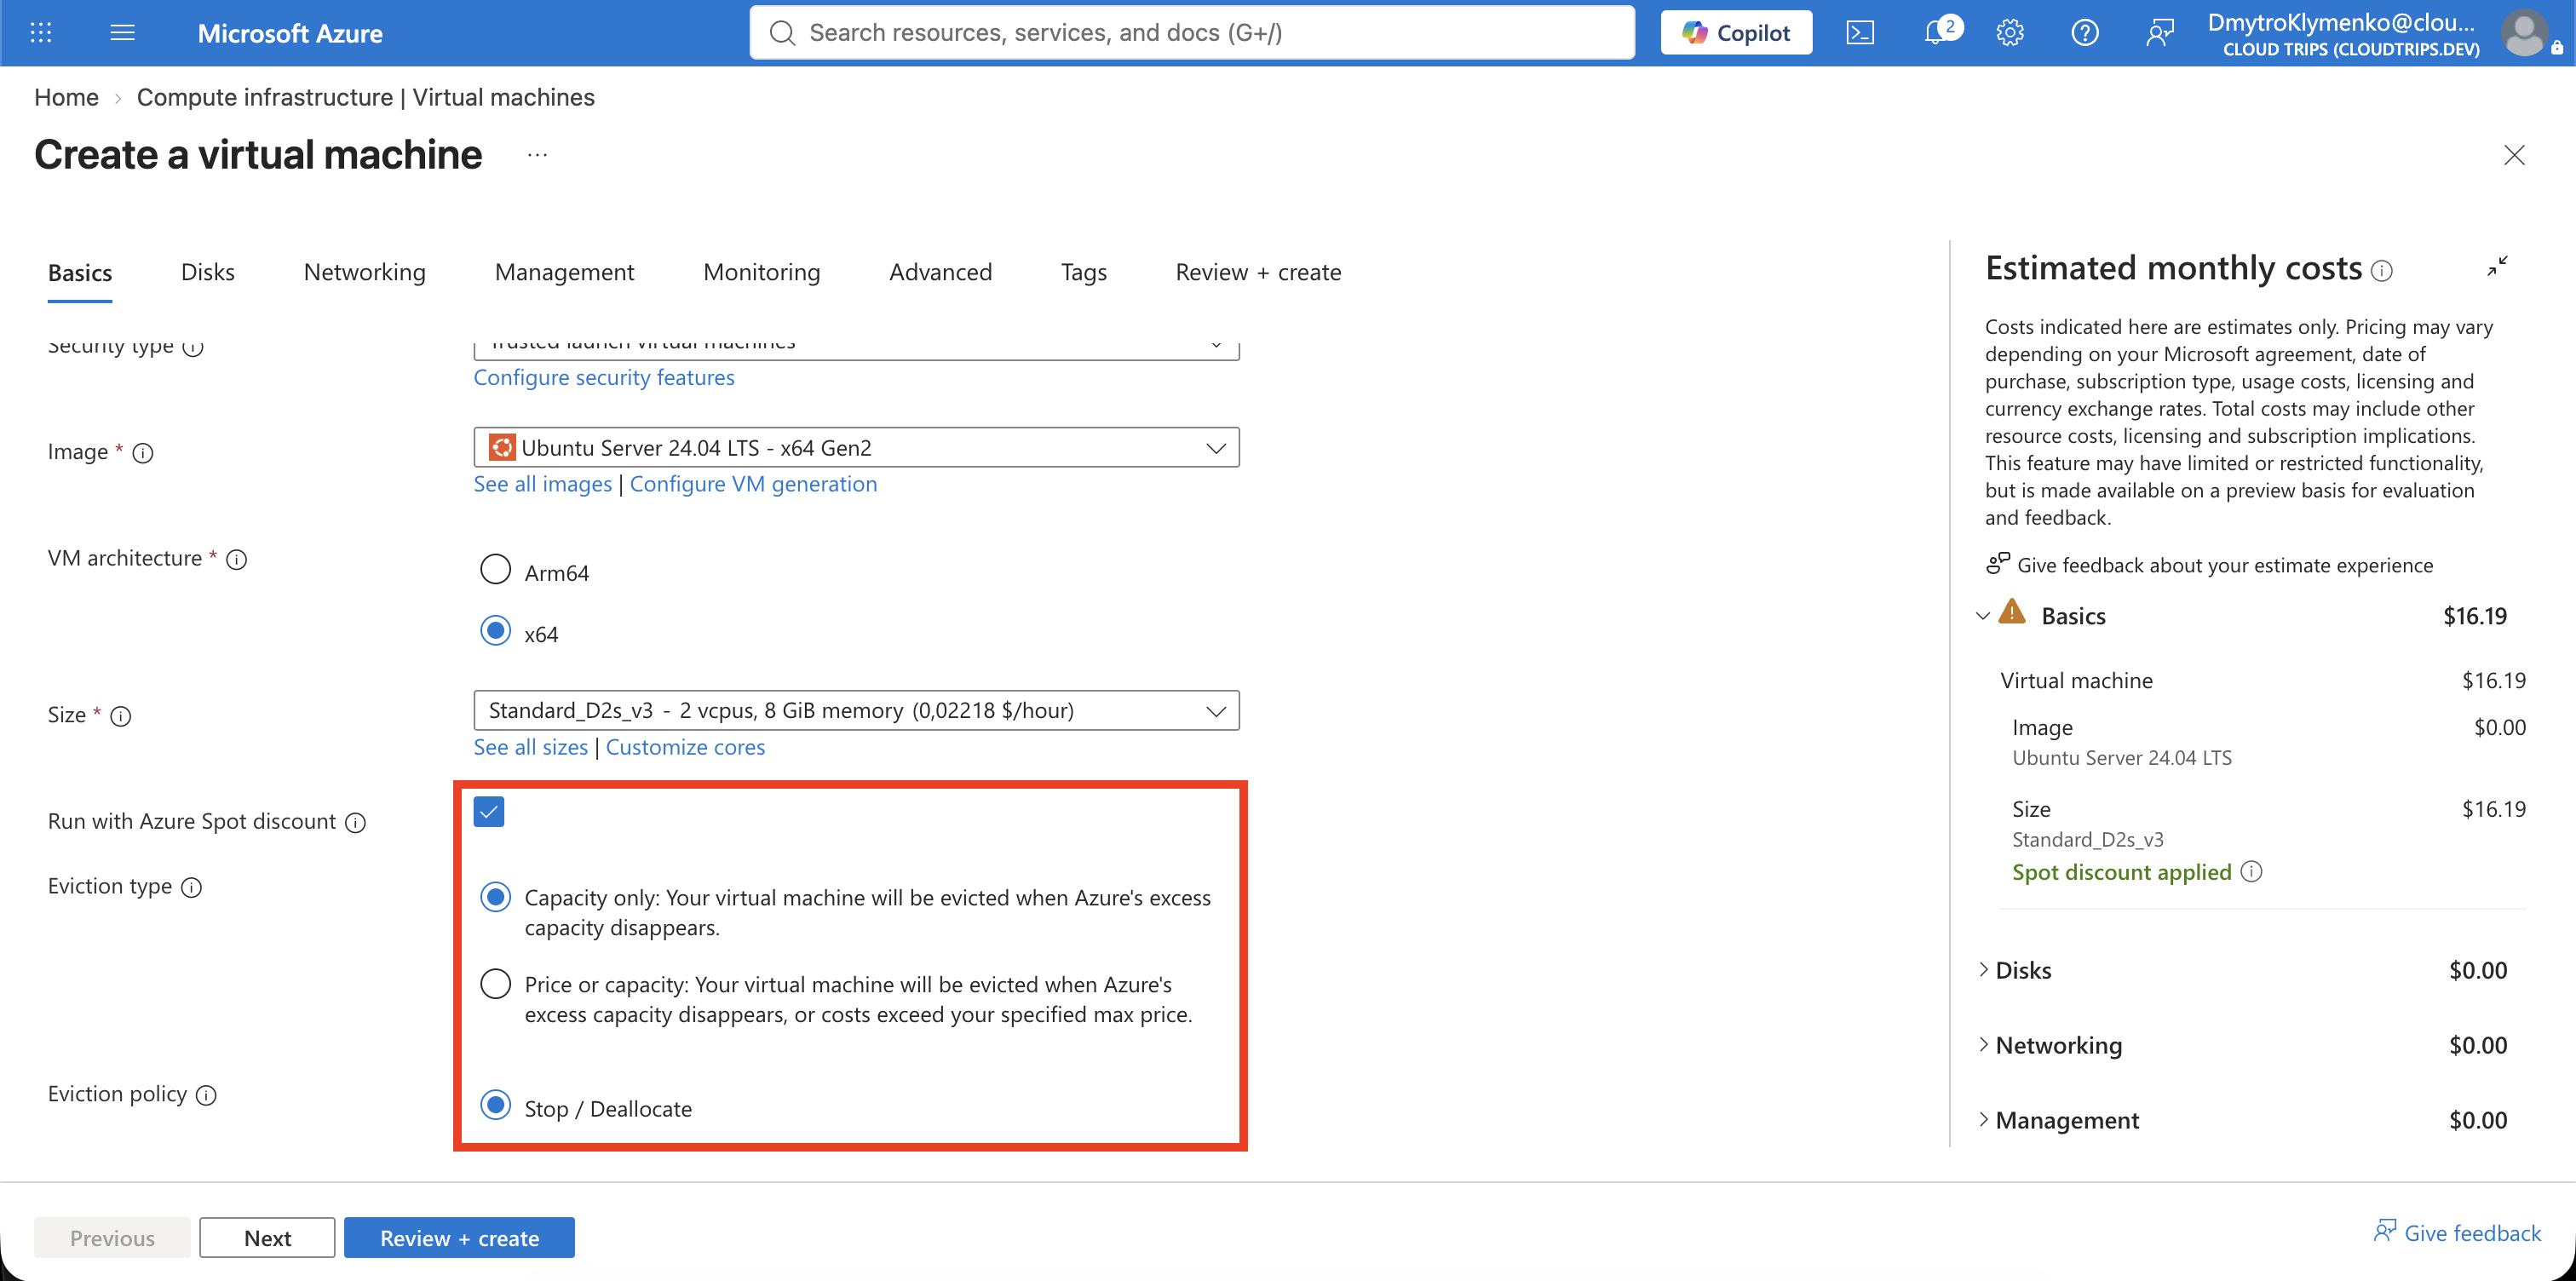Image resolution: width=2576 pixels, height=1281 pixels.
Task: Show info tooltip for Size
Action: [120, 716]
